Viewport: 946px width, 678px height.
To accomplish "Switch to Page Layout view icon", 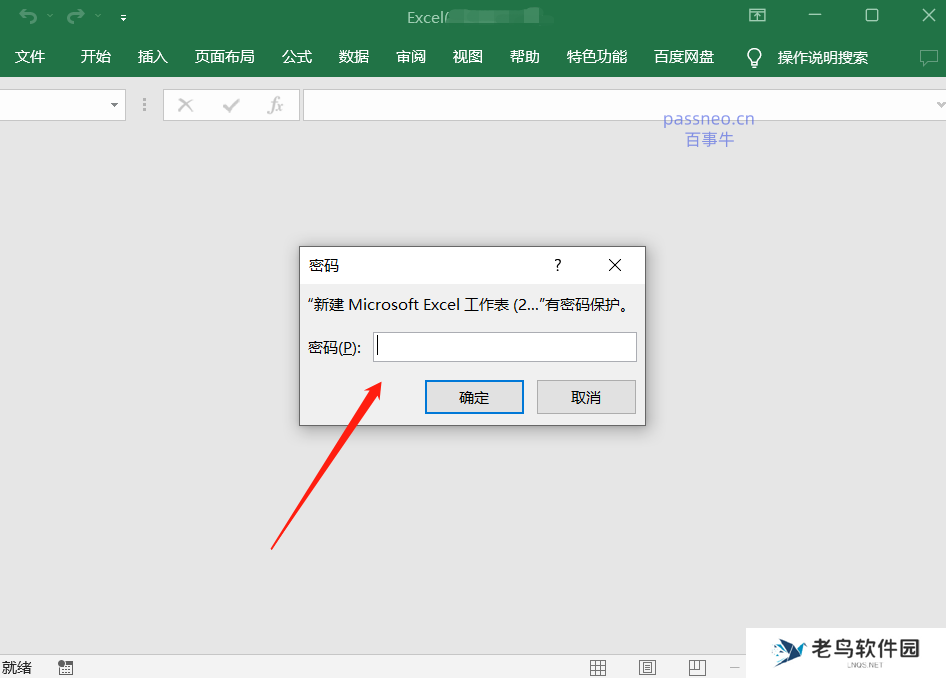I will pyautogui.click(x=647, y=667).
